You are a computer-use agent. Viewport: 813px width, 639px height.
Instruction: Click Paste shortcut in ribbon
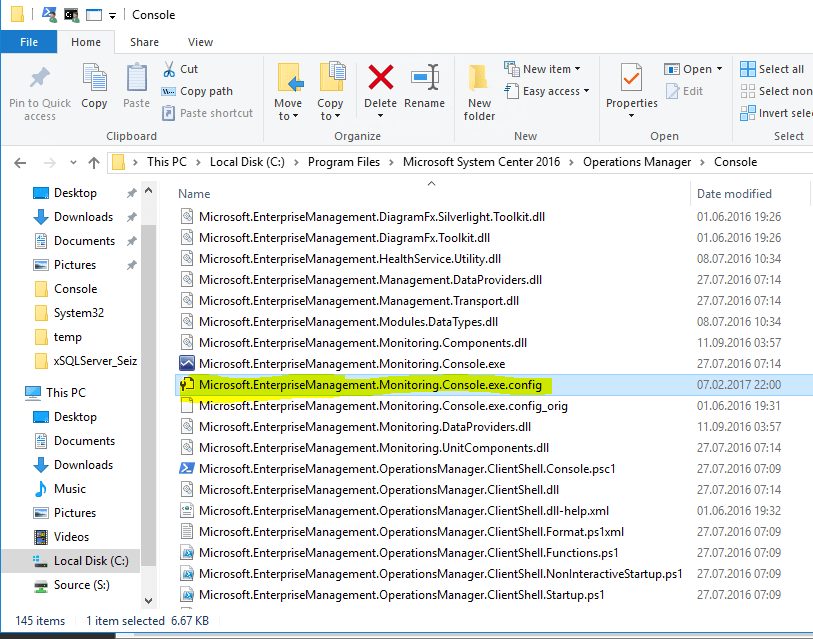(207, 113)
